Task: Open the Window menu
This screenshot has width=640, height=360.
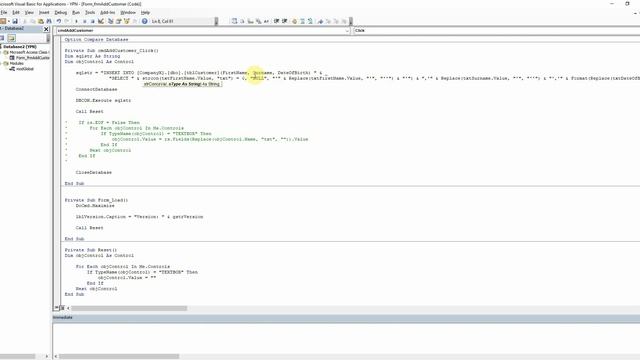Action: 128,13
